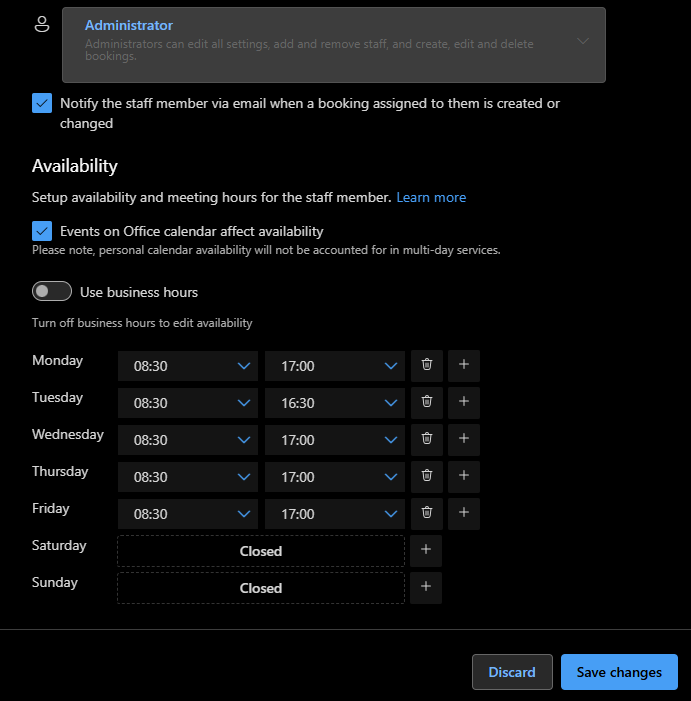The height and width of the screenshot is (701, 691).
Task: Add another time slot for Monday
Action: point(464,366)
